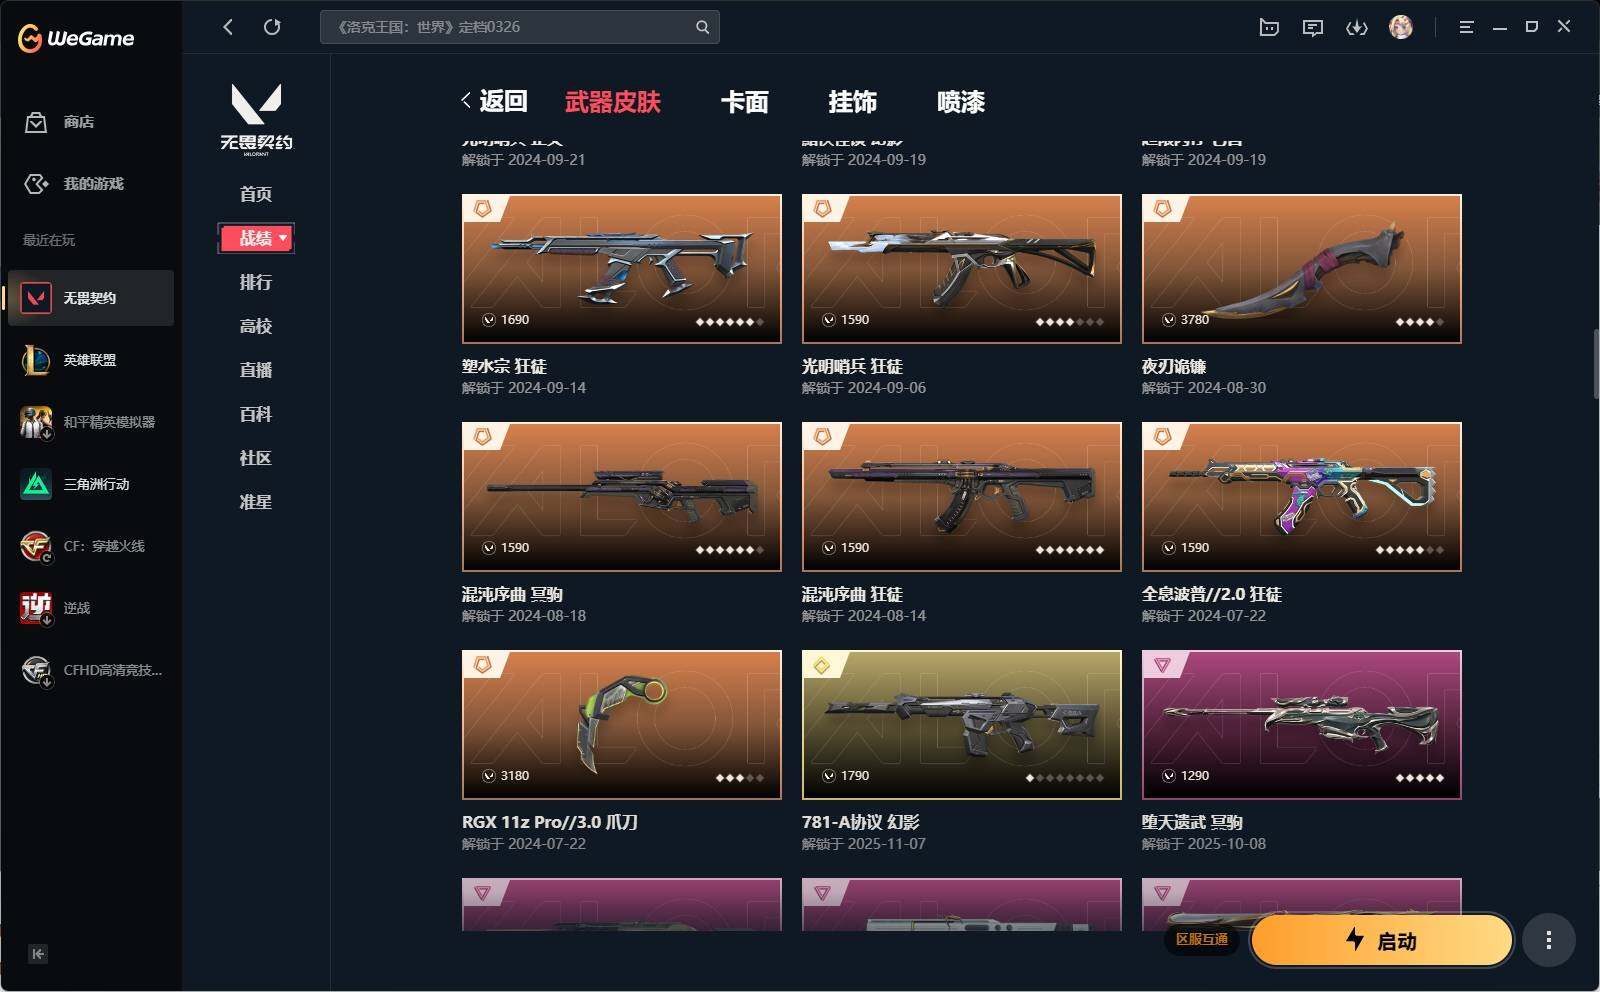Screen dimensions: 1600x992
Task: Switch to the 卡面 tab
Action: [x=745, y=102]
